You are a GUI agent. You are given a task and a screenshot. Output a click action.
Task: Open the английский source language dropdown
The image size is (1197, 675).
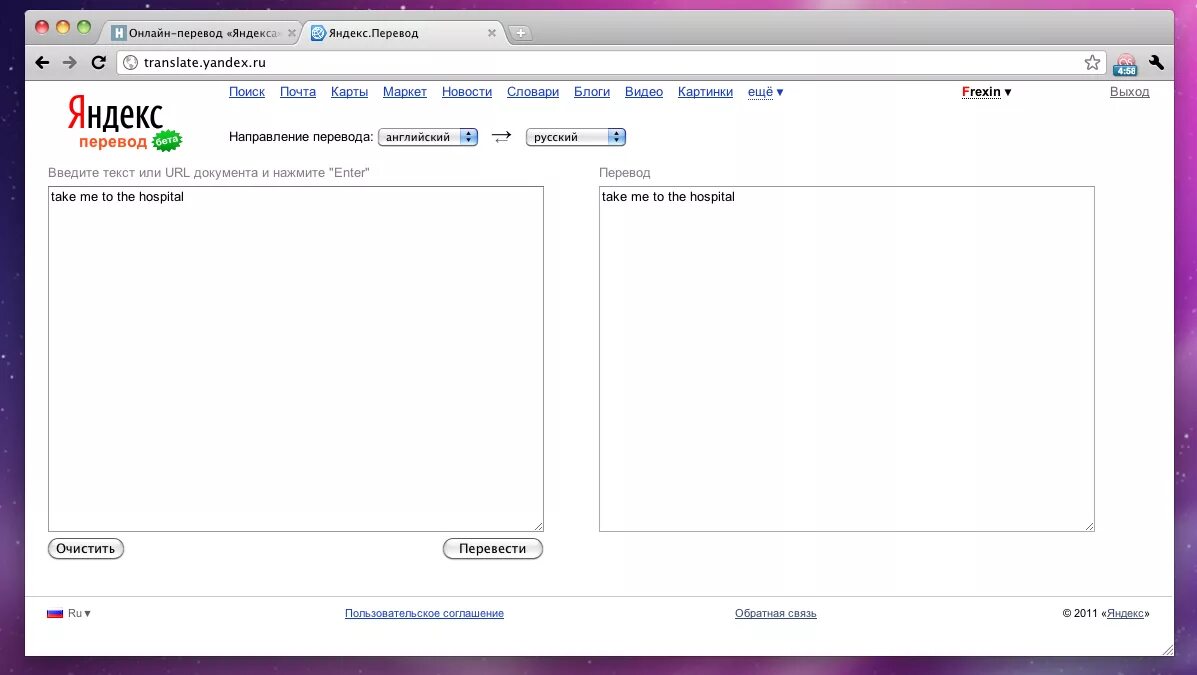[x=428, y=137]
